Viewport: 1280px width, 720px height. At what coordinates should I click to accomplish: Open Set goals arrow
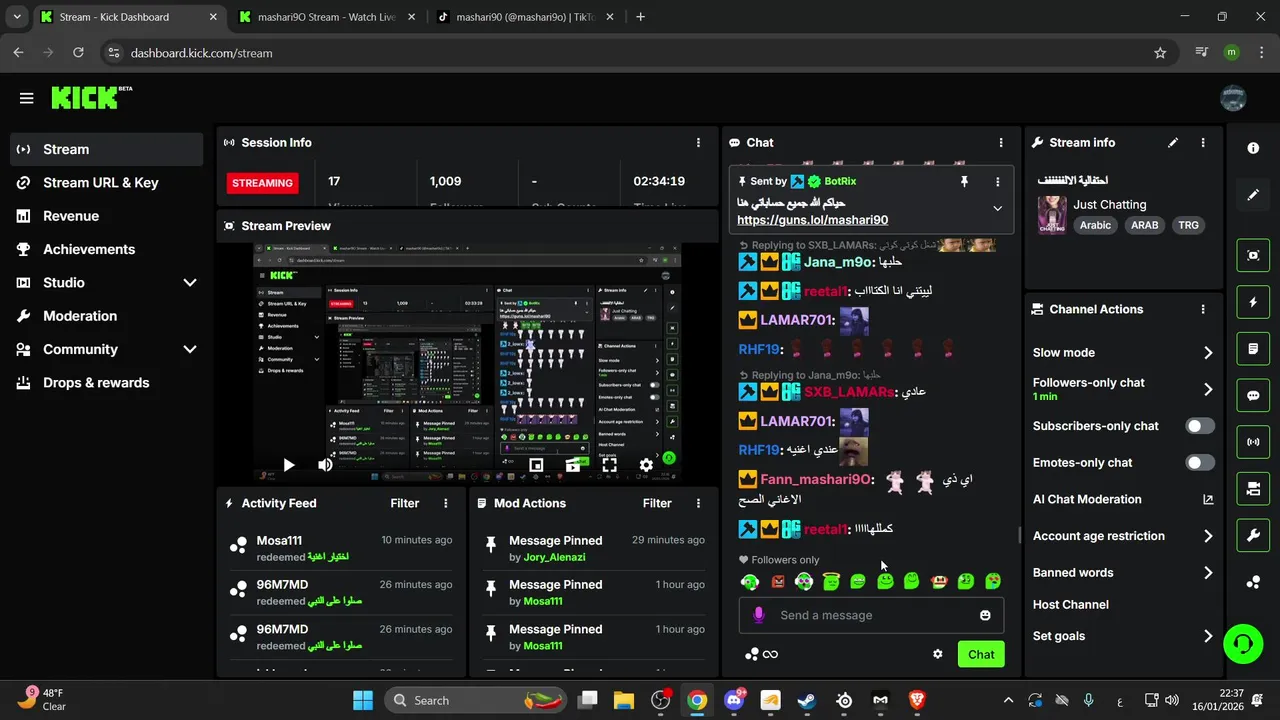pyautogui.click(x=1207, y=637)
